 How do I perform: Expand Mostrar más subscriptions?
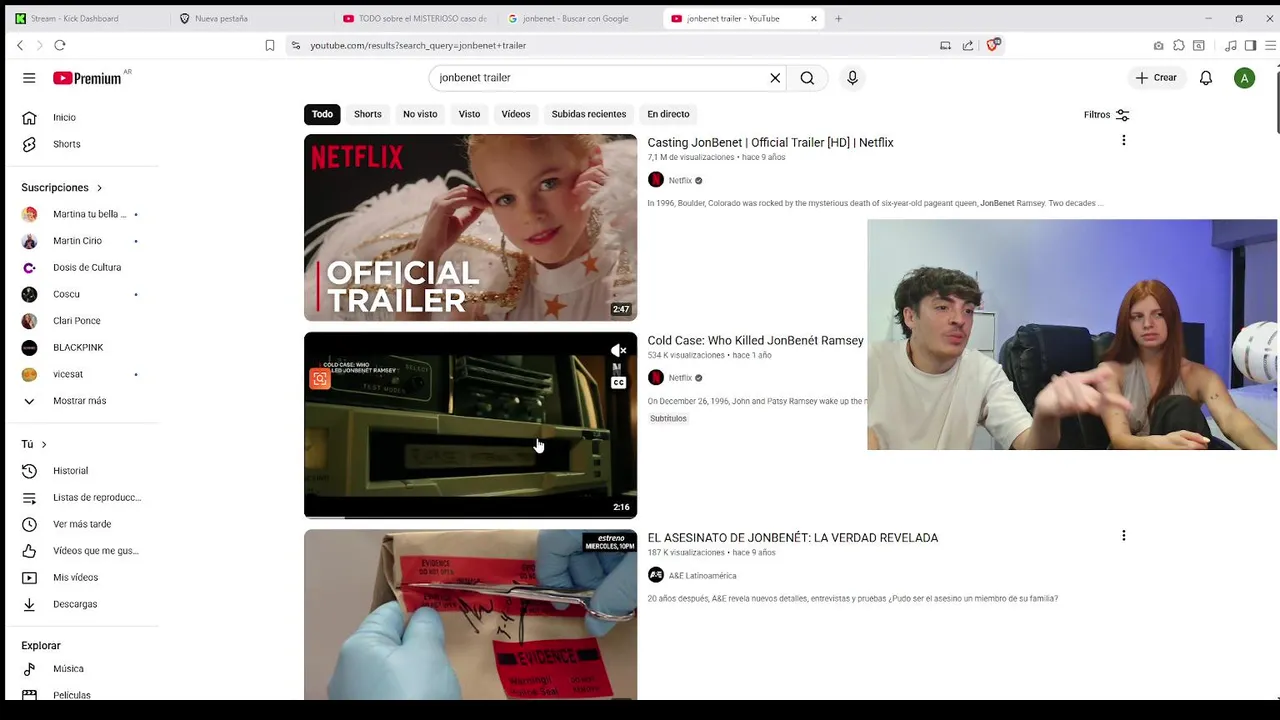80,401
